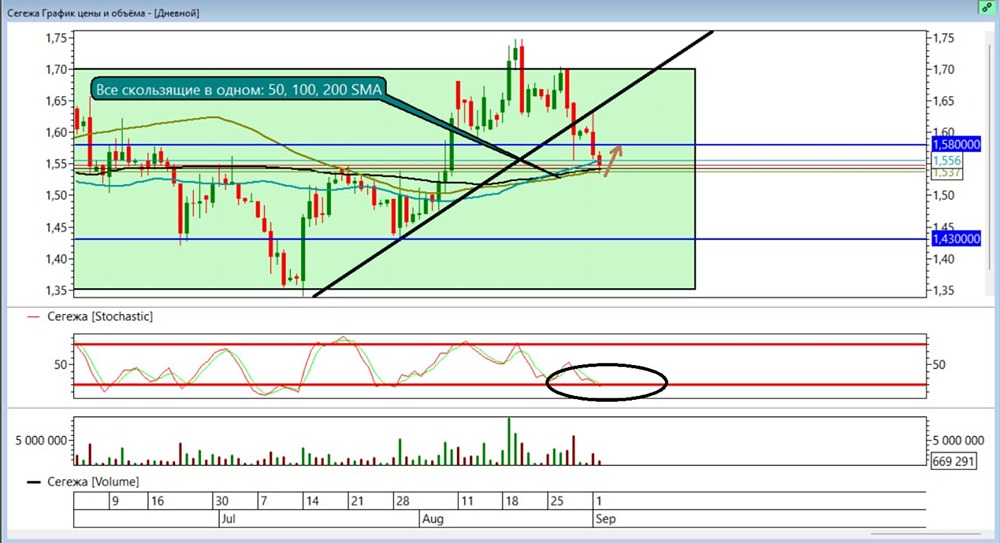Click the horizontal scrollbar at bottom right
Viewport: 1000px width, 543px height.
925,533
